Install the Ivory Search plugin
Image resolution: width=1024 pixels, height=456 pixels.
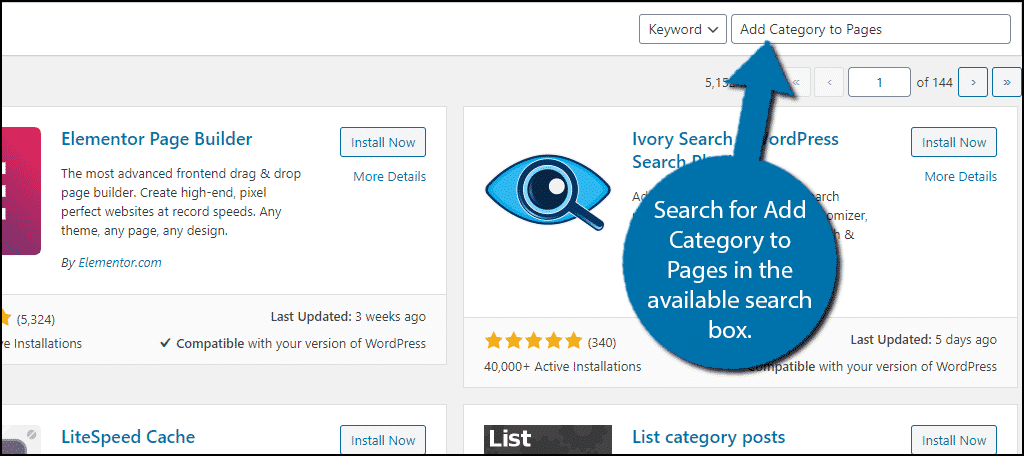954,142
